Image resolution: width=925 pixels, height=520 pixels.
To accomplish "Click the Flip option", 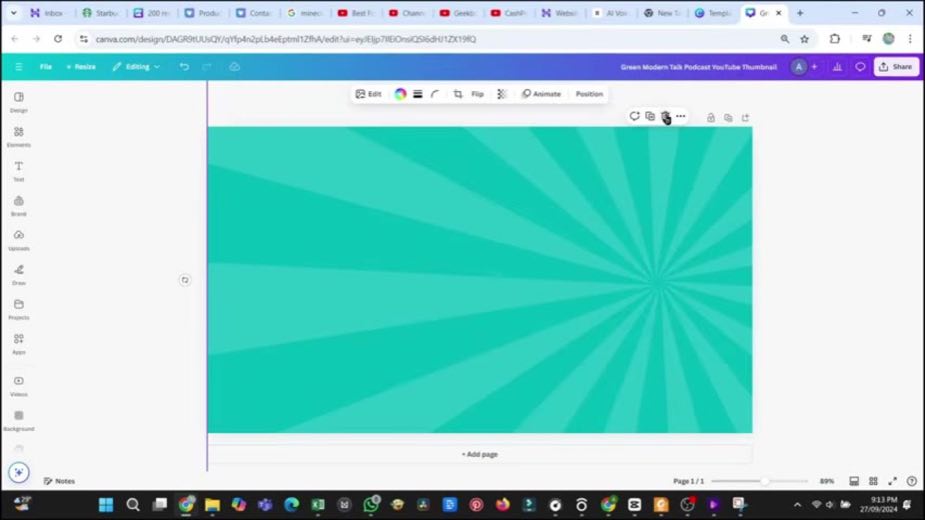I will point(477,94).
